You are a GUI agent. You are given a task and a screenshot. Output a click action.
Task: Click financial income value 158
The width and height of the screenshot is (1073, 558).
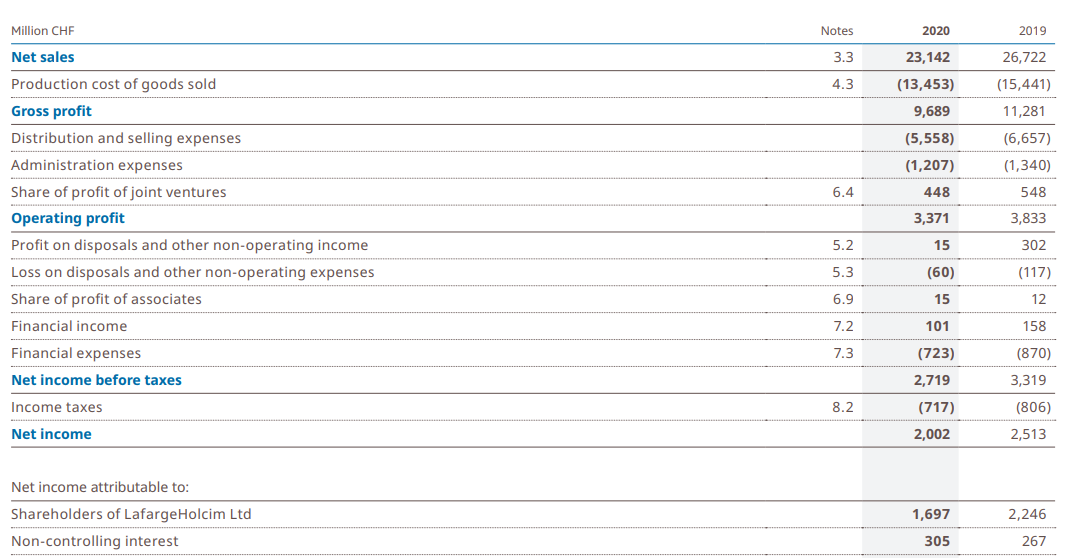(1034, 327)
